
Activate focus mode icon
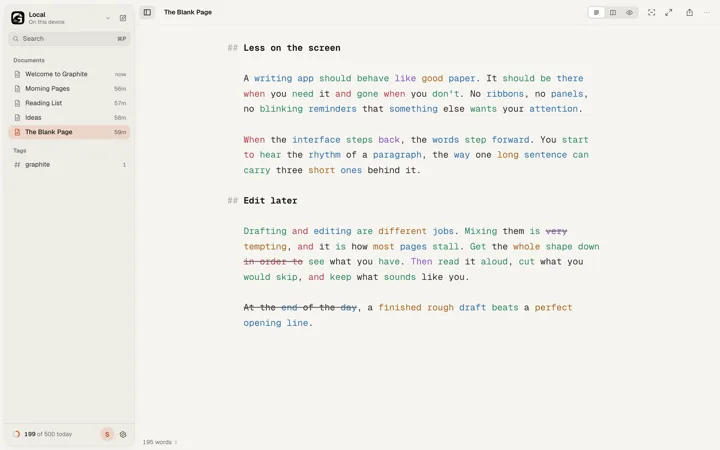[651, 12]
